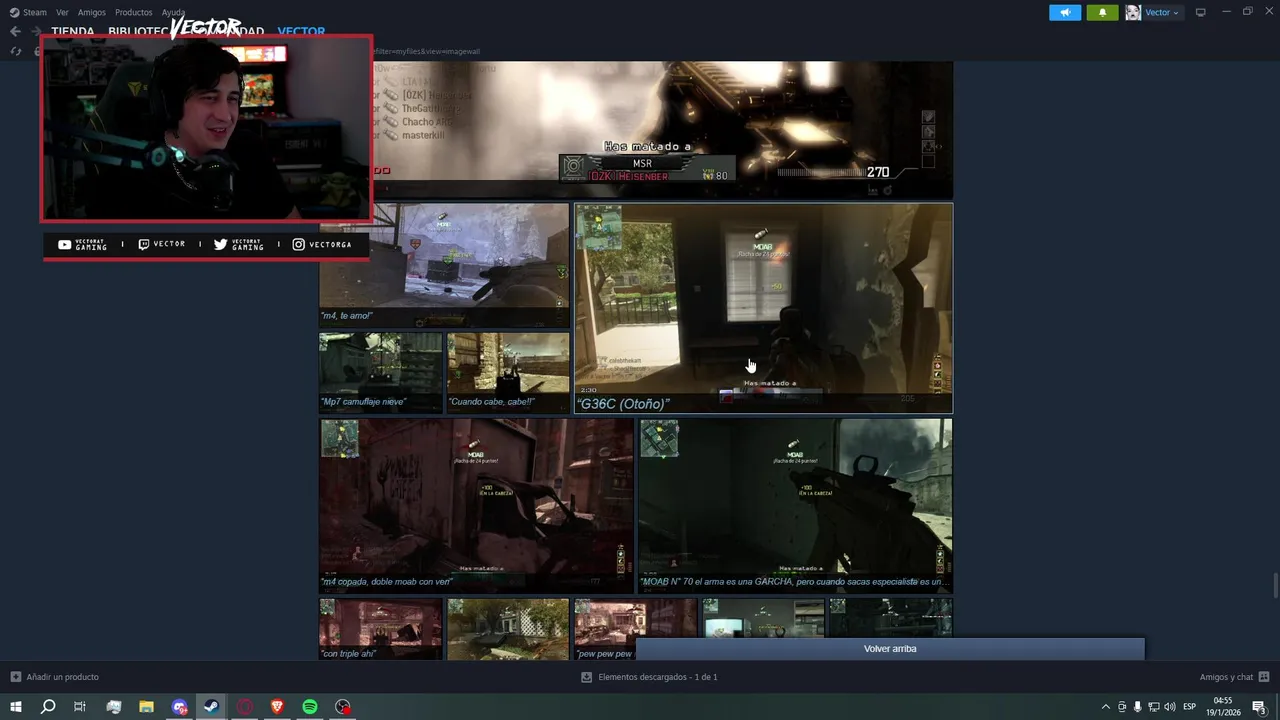Click the plus icon beside Añadir un producto

pos(15,677)
